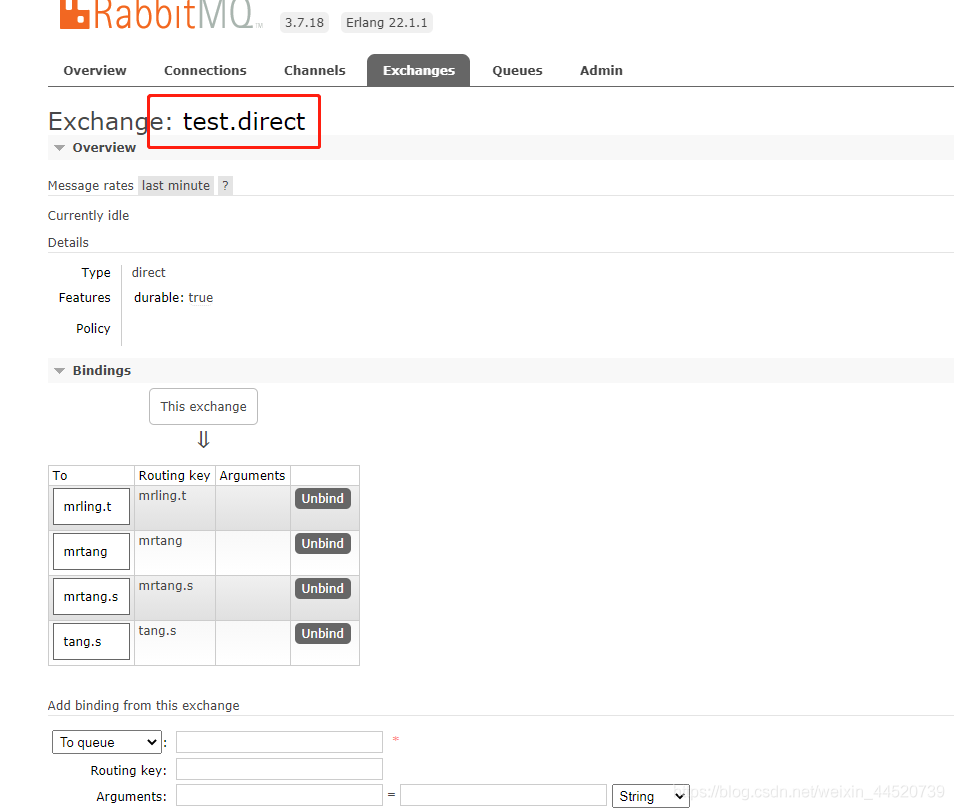
Task: Collapse the Bindings section
Action: point(92,371)
